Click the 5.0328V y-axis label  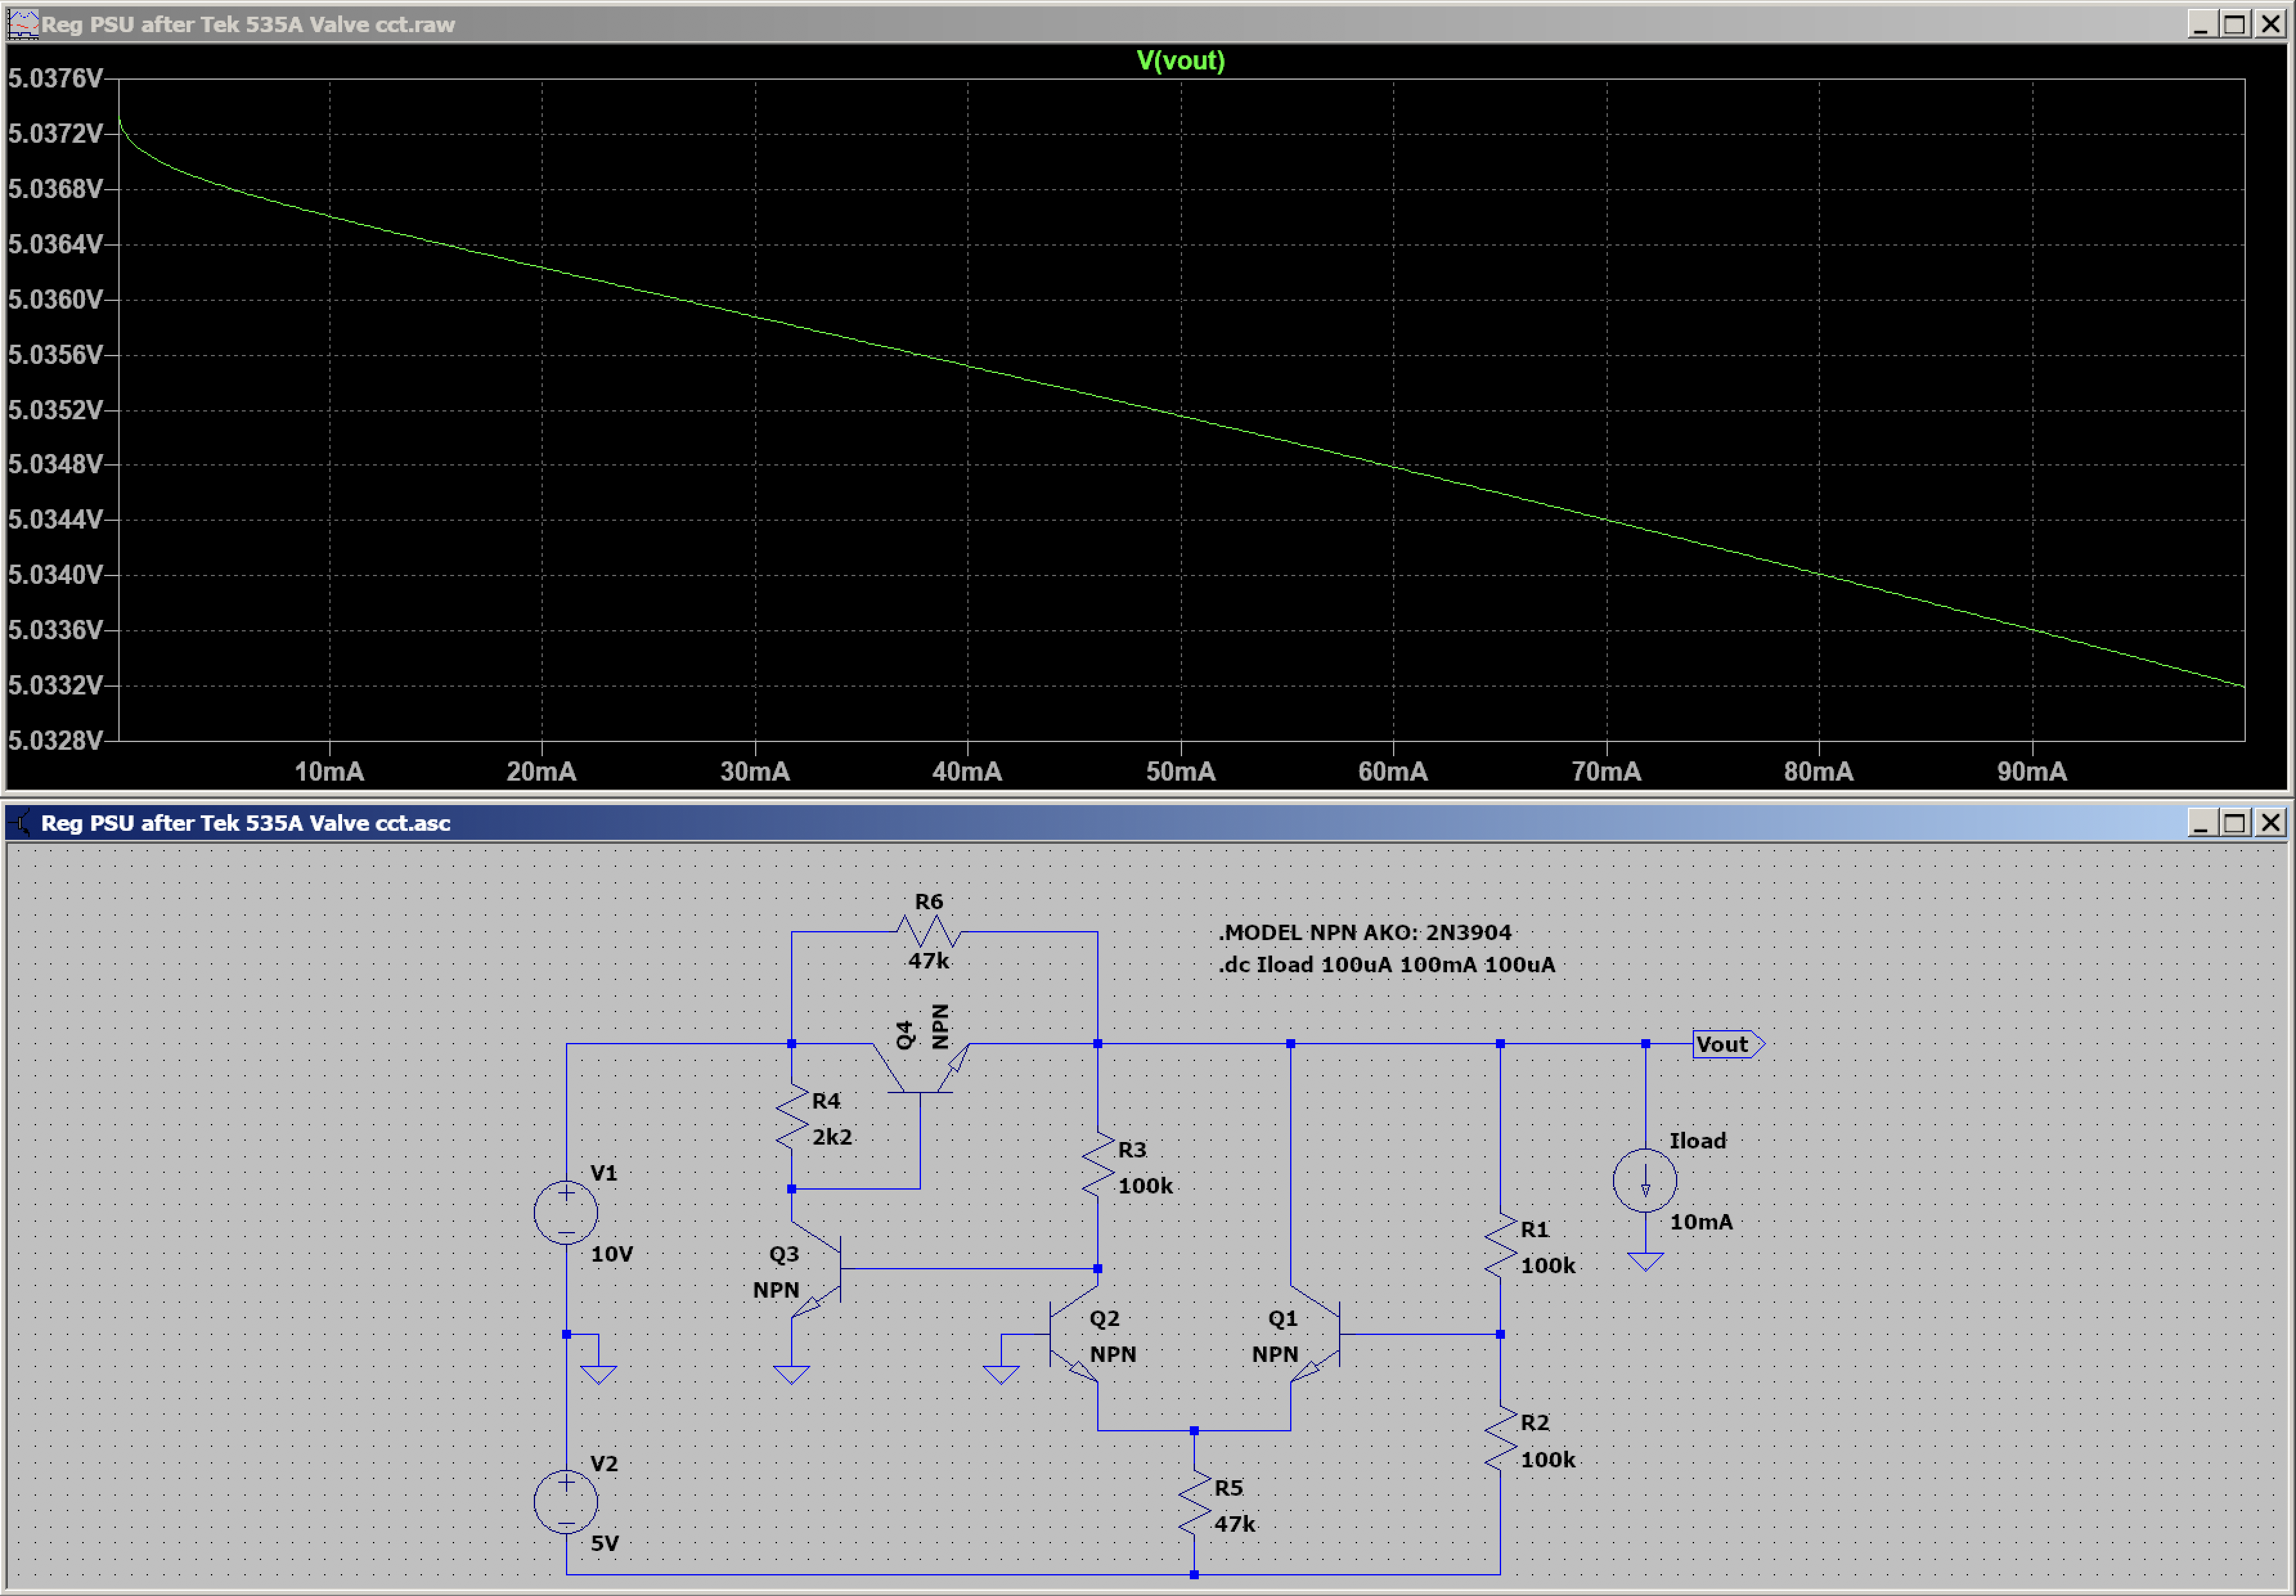[x=55, y=740]
